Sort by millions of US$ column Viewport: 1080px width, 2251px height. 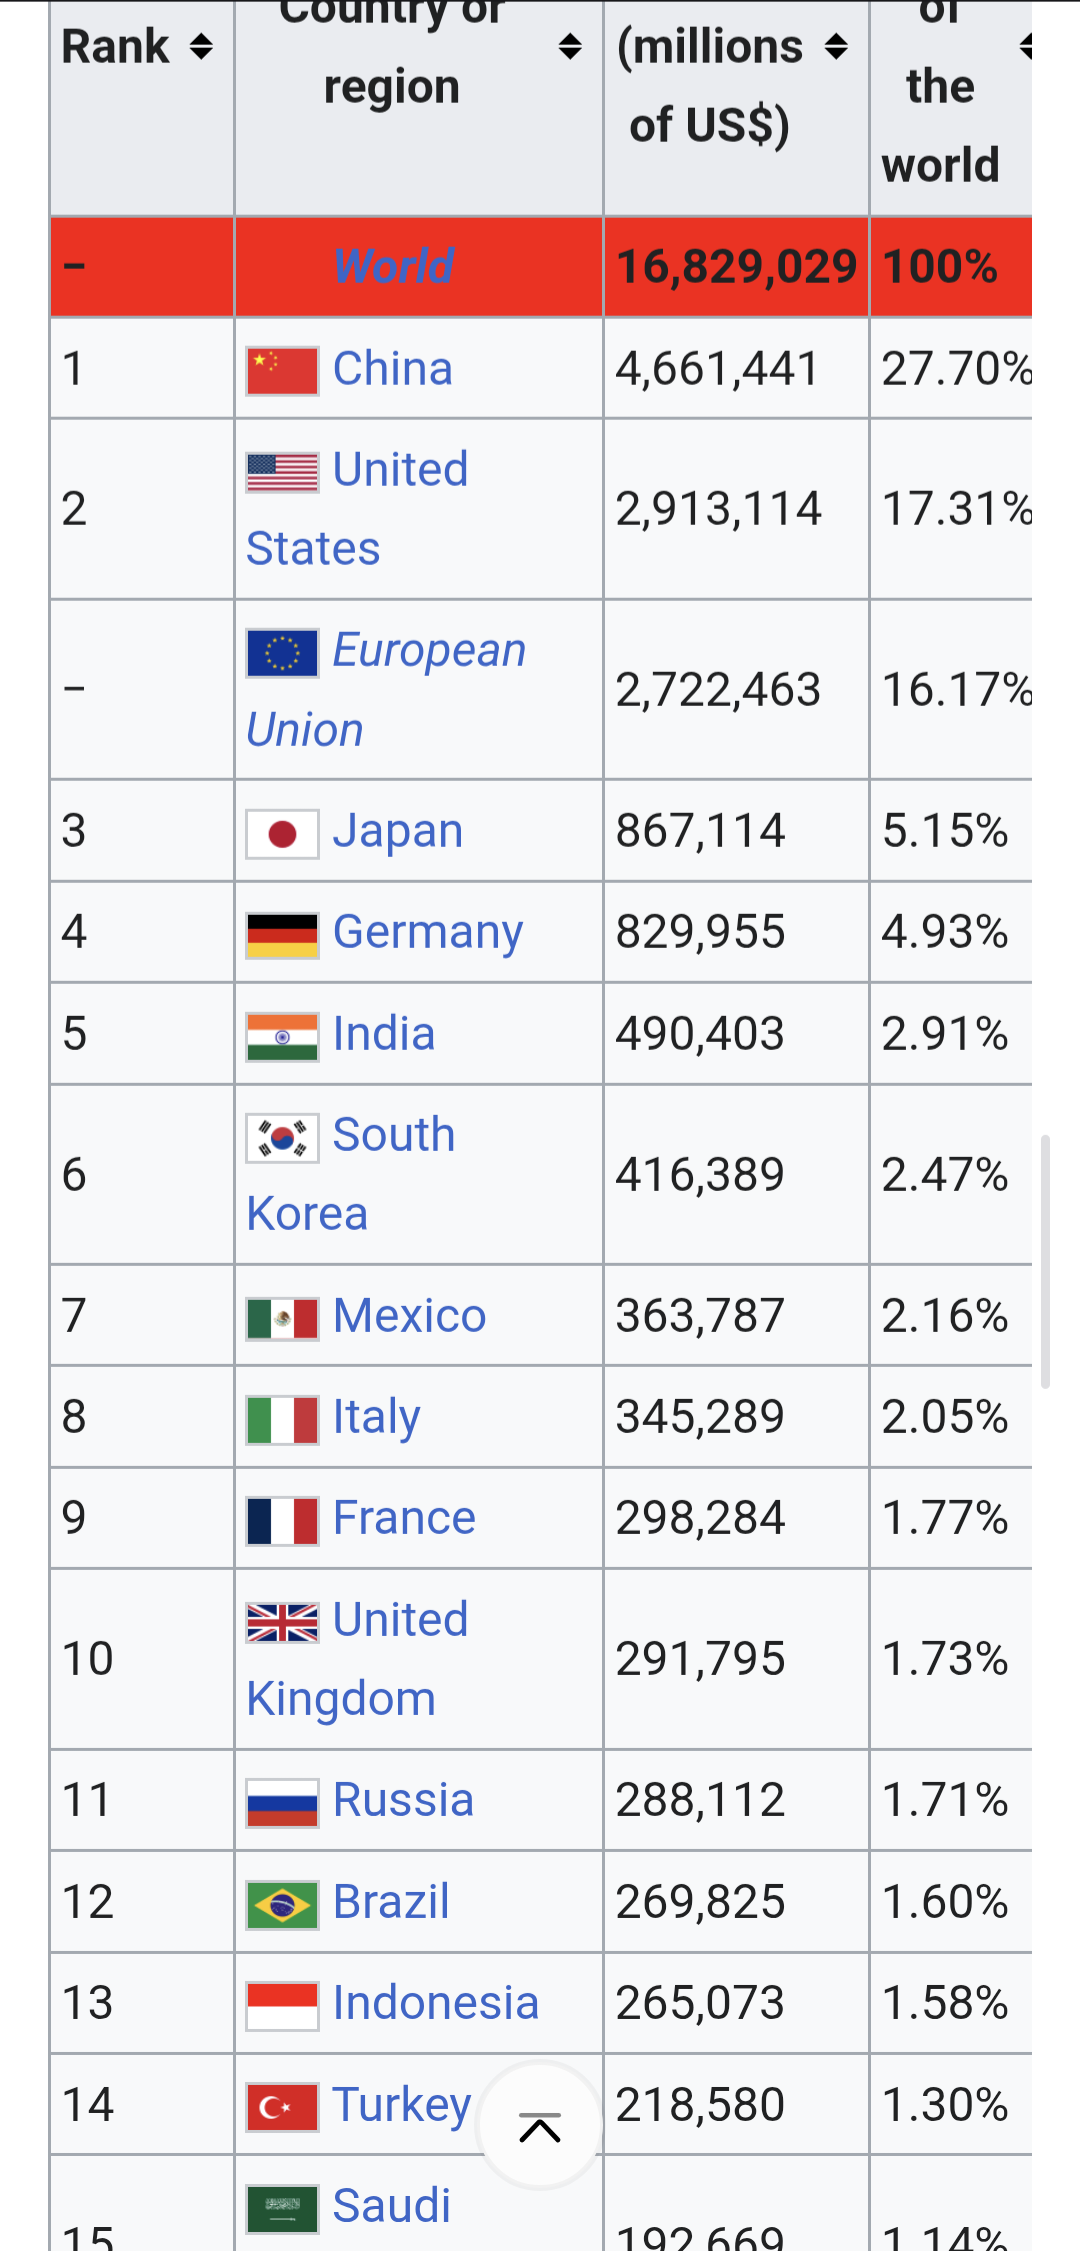836,46
